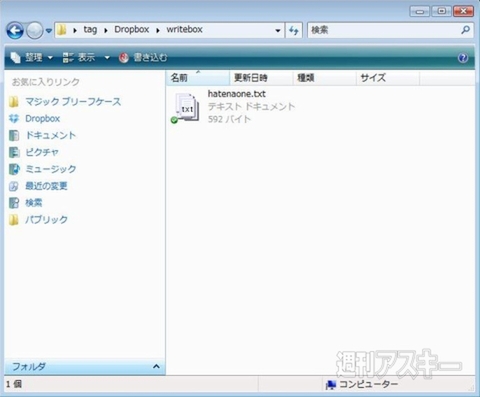480x397 pixels.
Task: Click the sidebar 検索 saved search icon
Action: pos(14,203)
